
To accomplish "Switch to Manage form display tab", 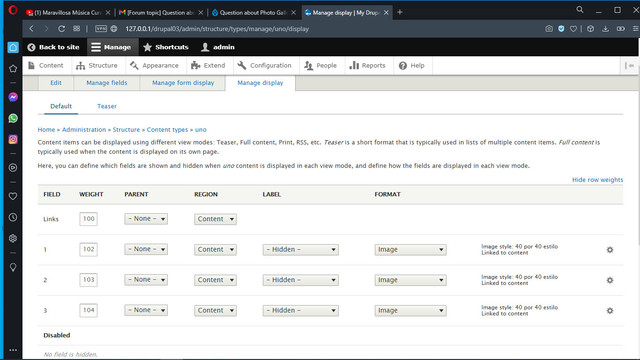I will (x=183, y=83).
